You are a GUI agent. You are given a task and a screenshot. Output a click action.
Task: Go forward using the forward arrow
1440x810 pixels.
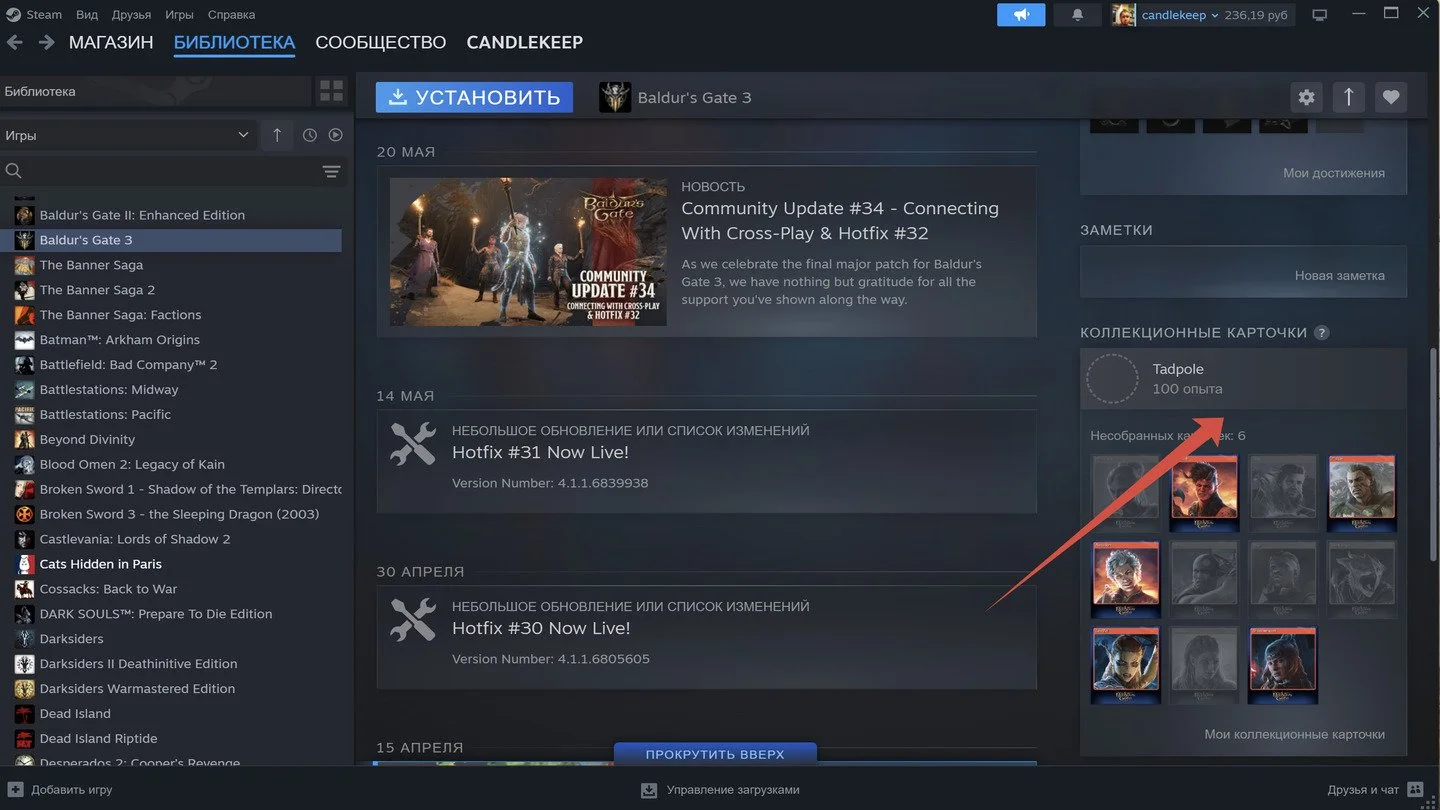[46, 42]
